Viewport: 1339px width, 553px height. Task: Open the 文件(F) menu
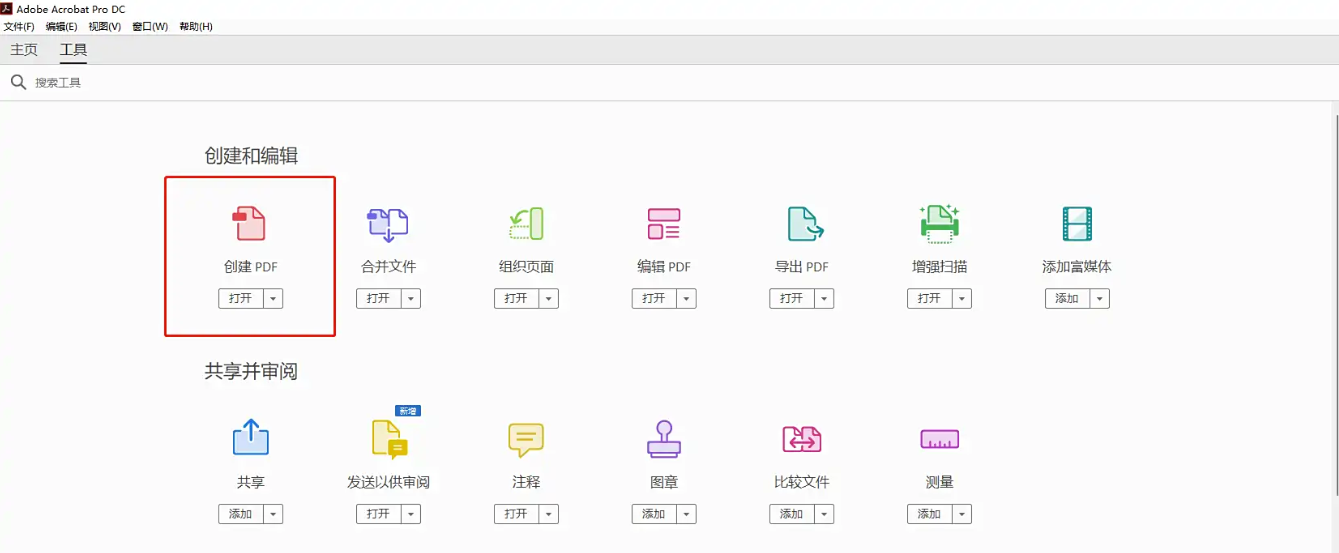(19, 26)
